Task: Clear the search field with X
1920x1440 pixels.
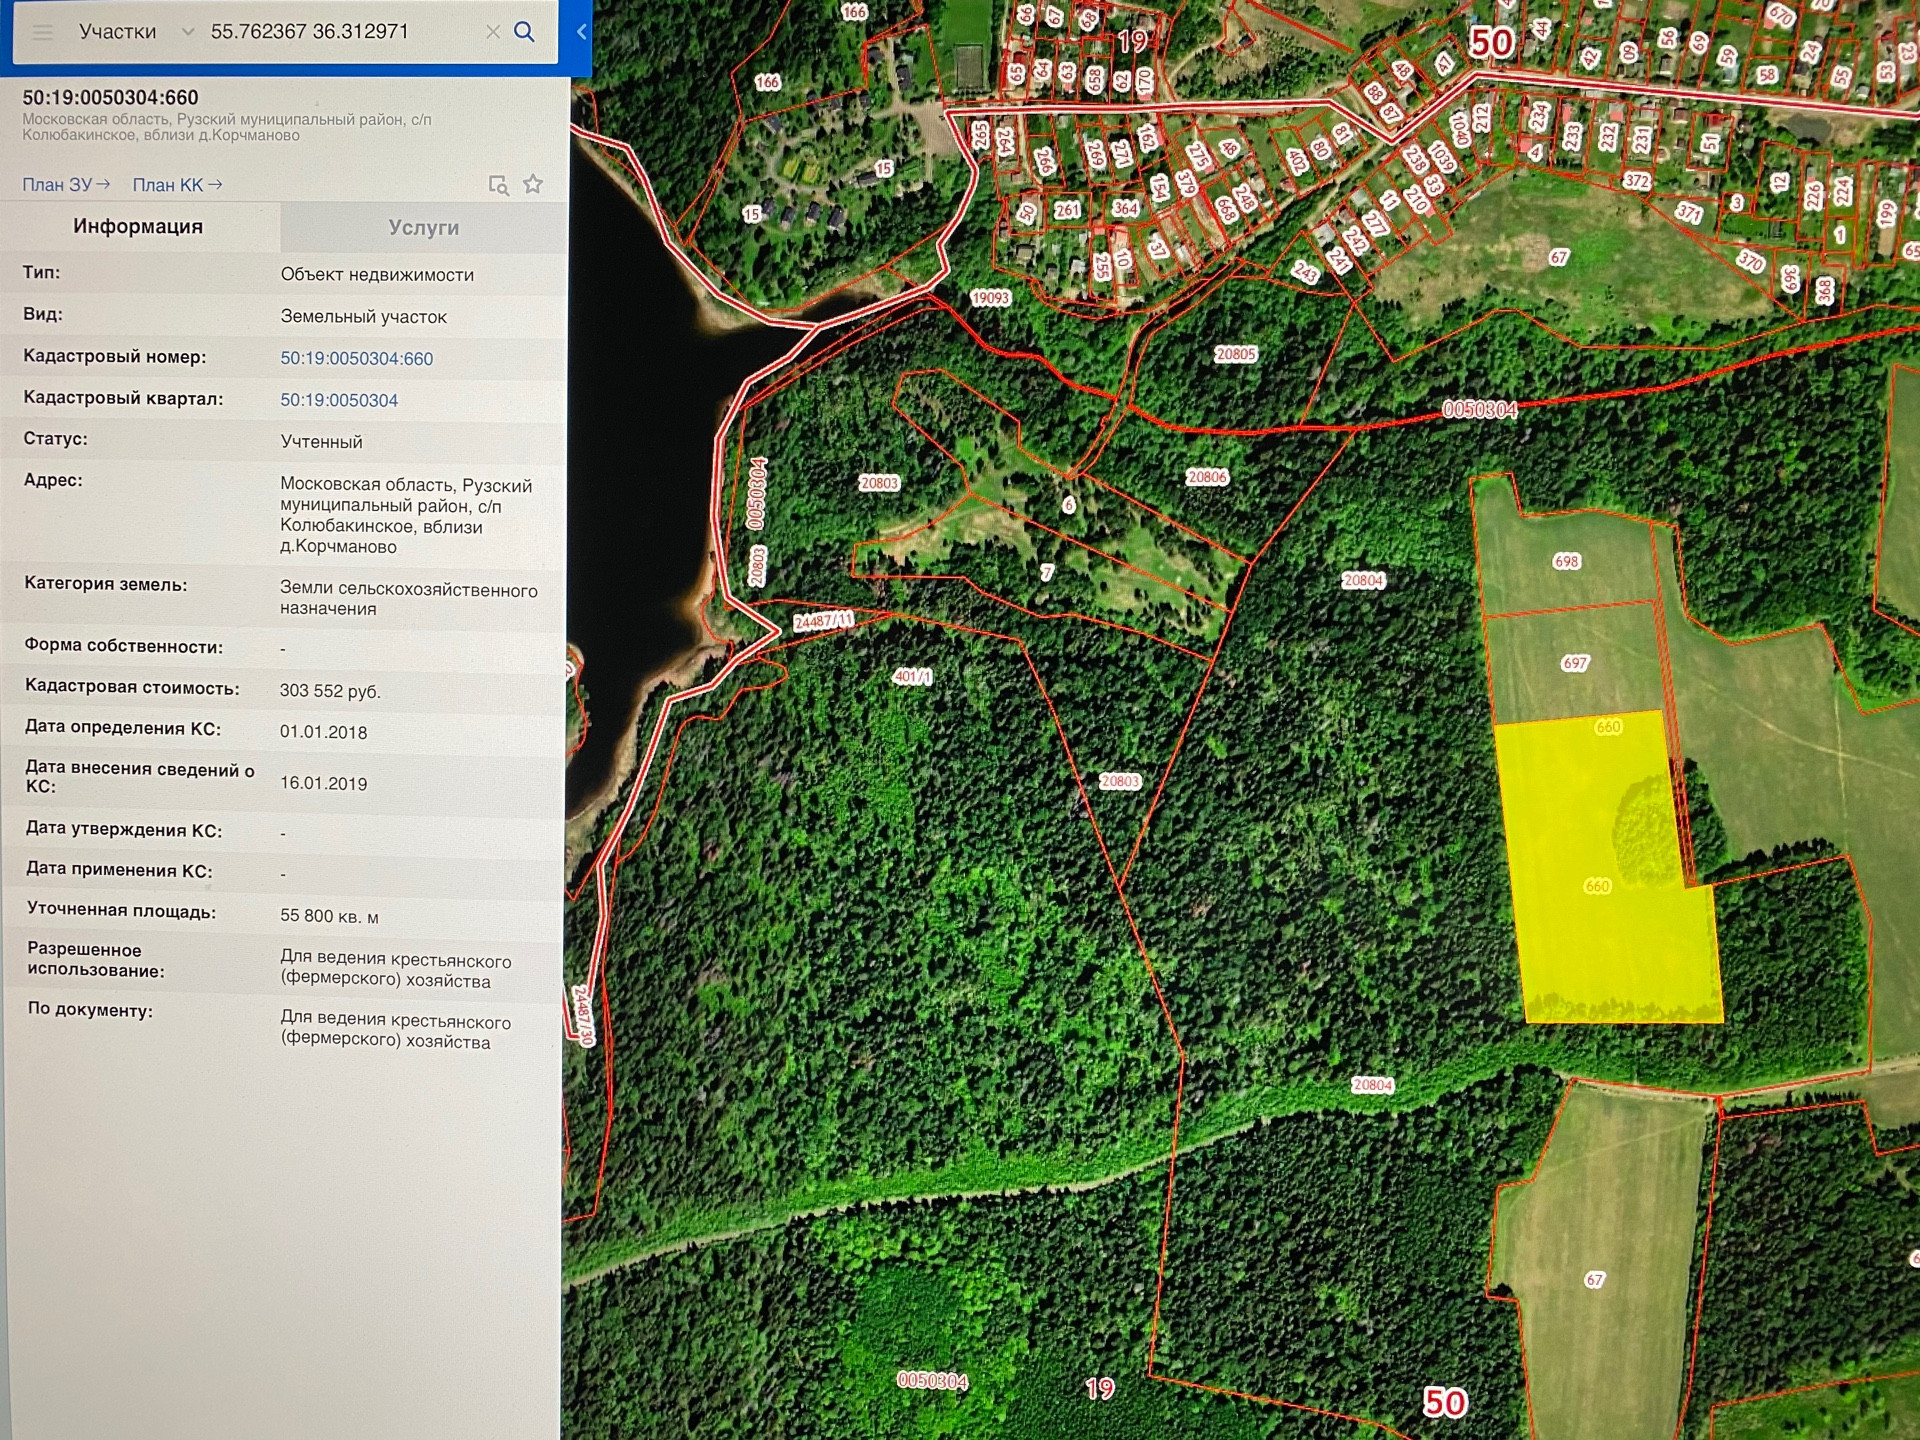Action: tap(492, 32)
